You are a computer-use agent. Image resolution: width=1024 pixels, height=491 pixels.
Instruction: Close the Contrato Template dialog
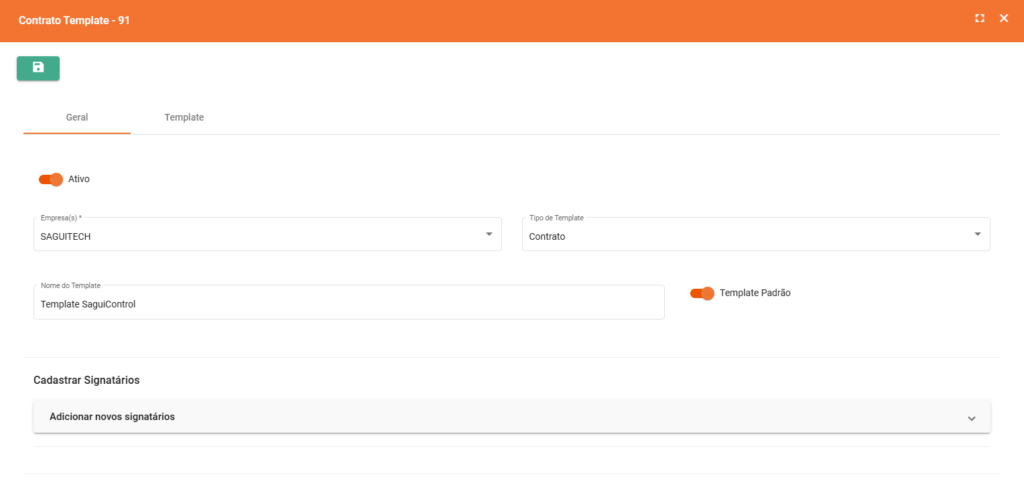pos(1004,18)
